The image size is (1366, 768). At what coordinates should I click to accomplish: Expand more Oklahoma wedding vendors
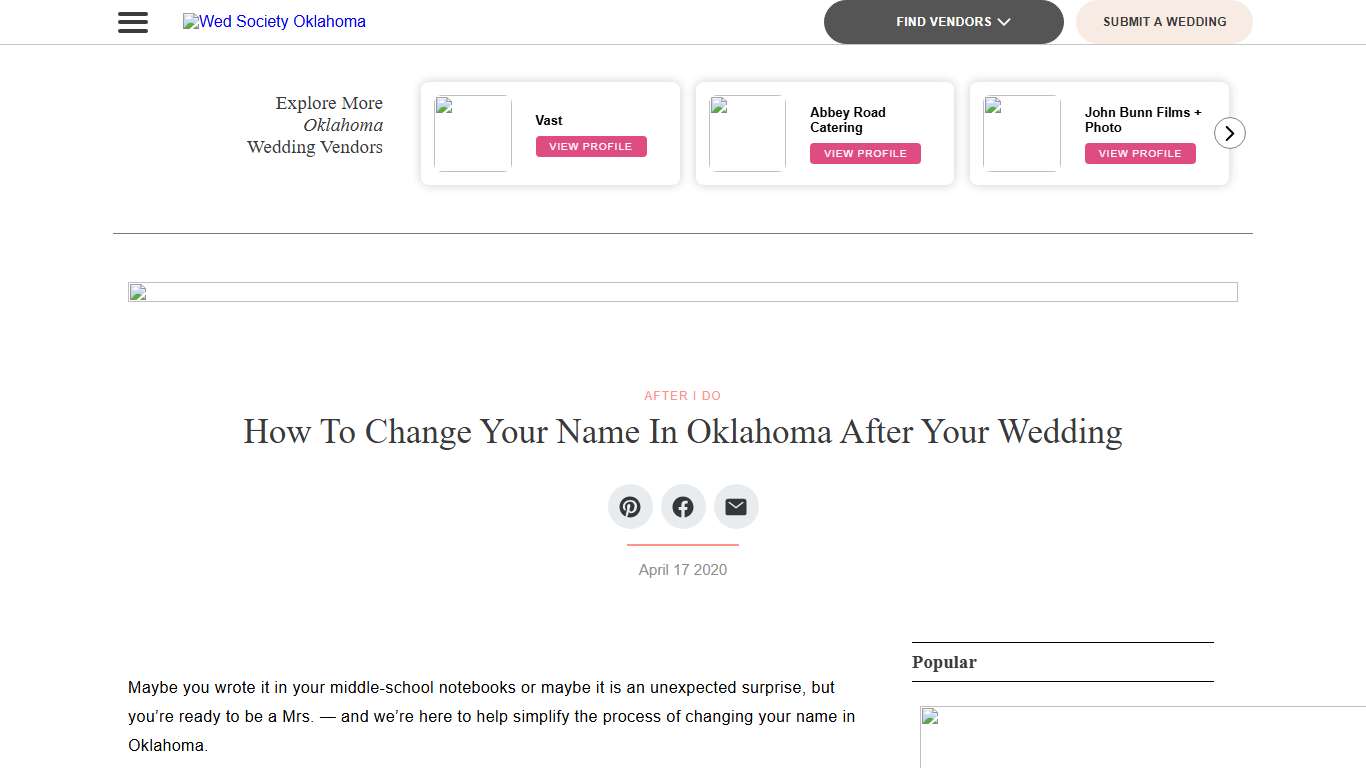(x=315, y=124)
